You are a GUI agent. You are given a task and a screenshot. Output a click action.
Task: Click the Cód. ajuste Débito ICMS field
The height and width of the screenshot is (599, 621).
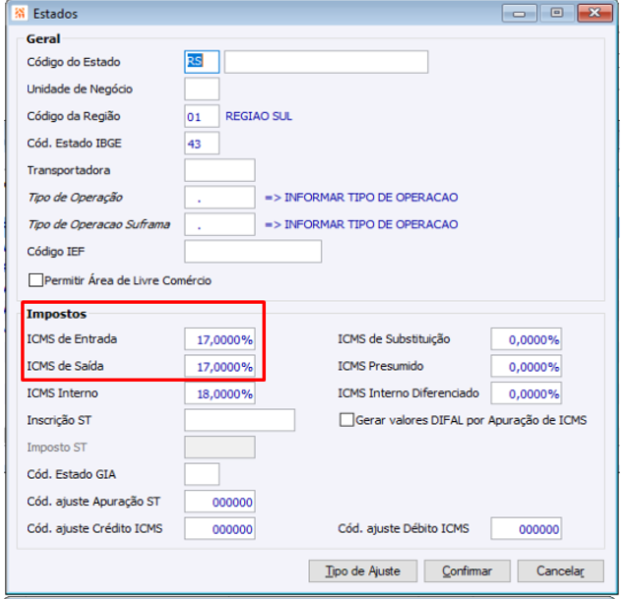(x=526, y=528)
